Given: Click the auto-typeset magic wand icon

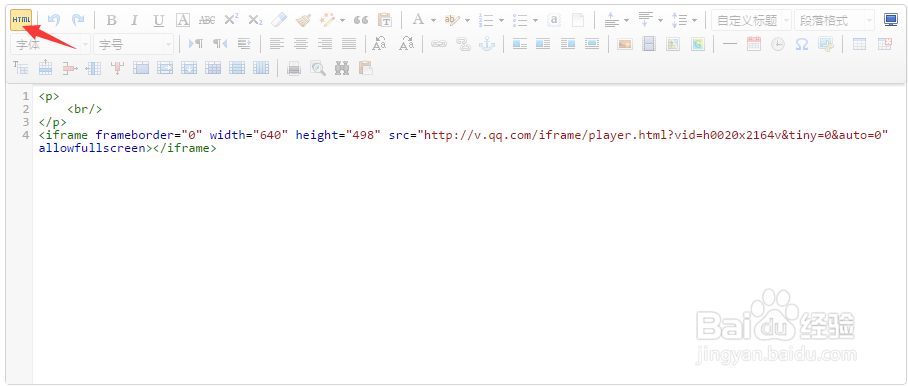Looking at the screenshot, I should [x=327, y=20].
